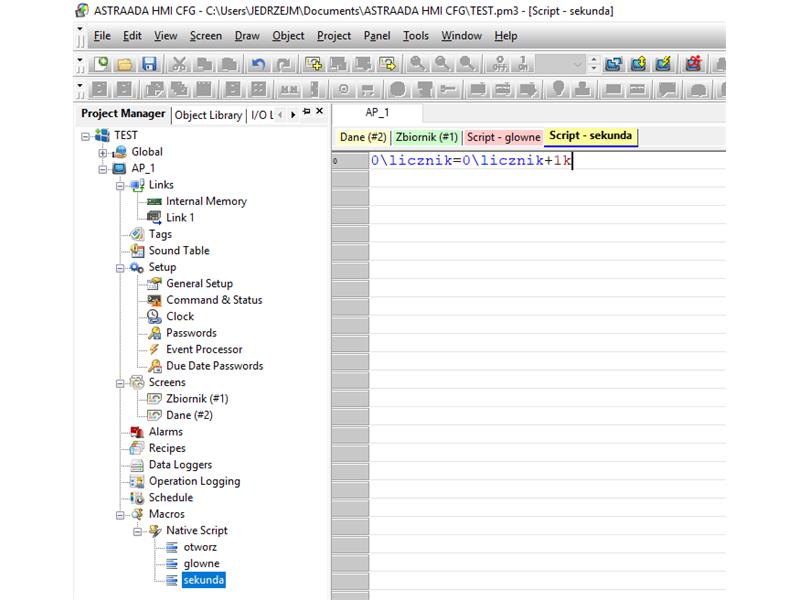Screen dimensions: 800x600
Task: Click the New Screen icon with the plus sign
Action: (313, 64)
